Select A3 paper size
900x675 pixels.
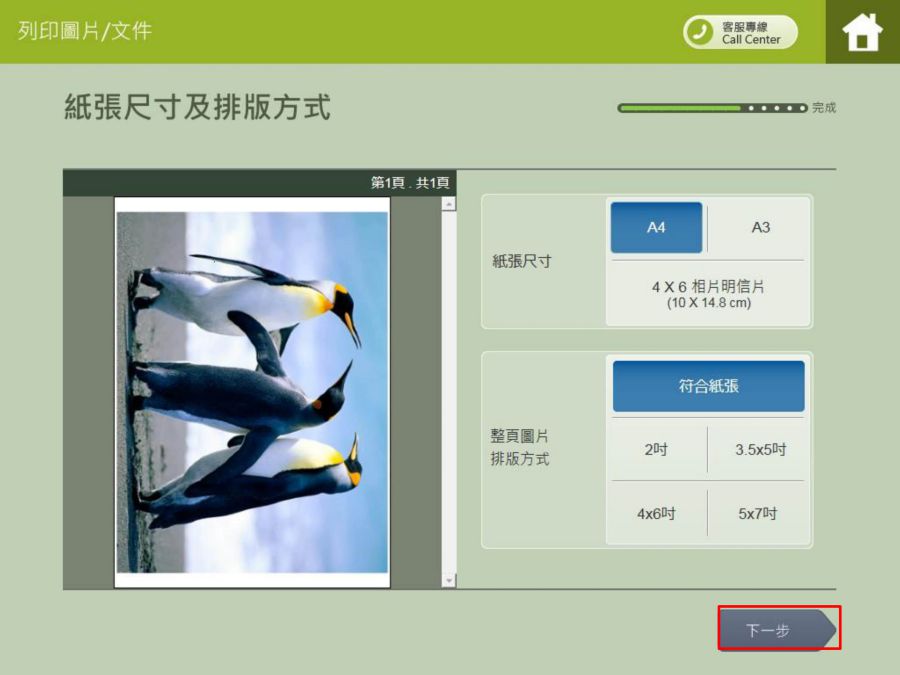(760, 228)
